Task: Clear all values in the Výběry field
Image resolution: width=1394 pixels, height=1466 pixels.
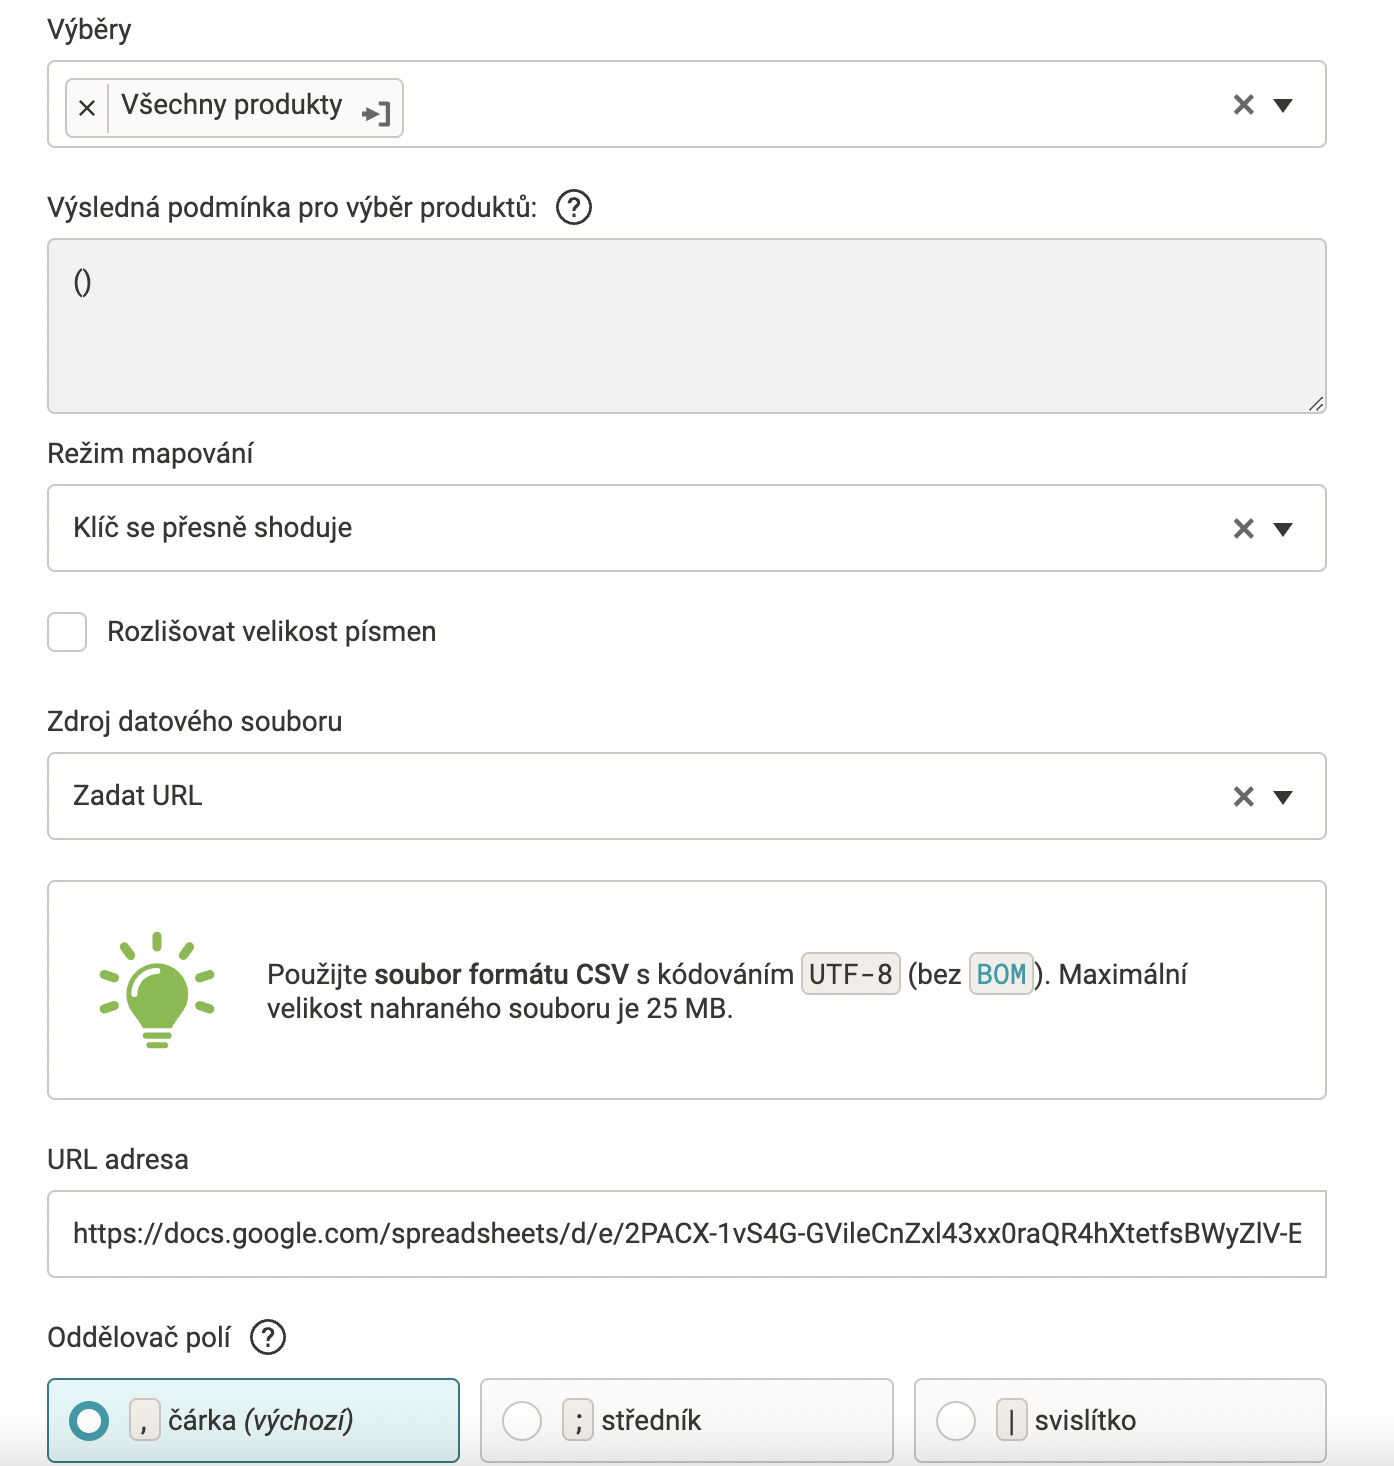Action: tap(1243, 105)
